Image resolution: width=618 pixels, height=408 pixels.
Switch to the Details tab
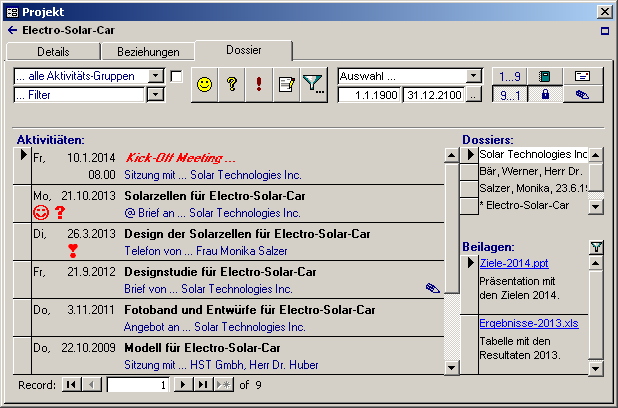53,52
